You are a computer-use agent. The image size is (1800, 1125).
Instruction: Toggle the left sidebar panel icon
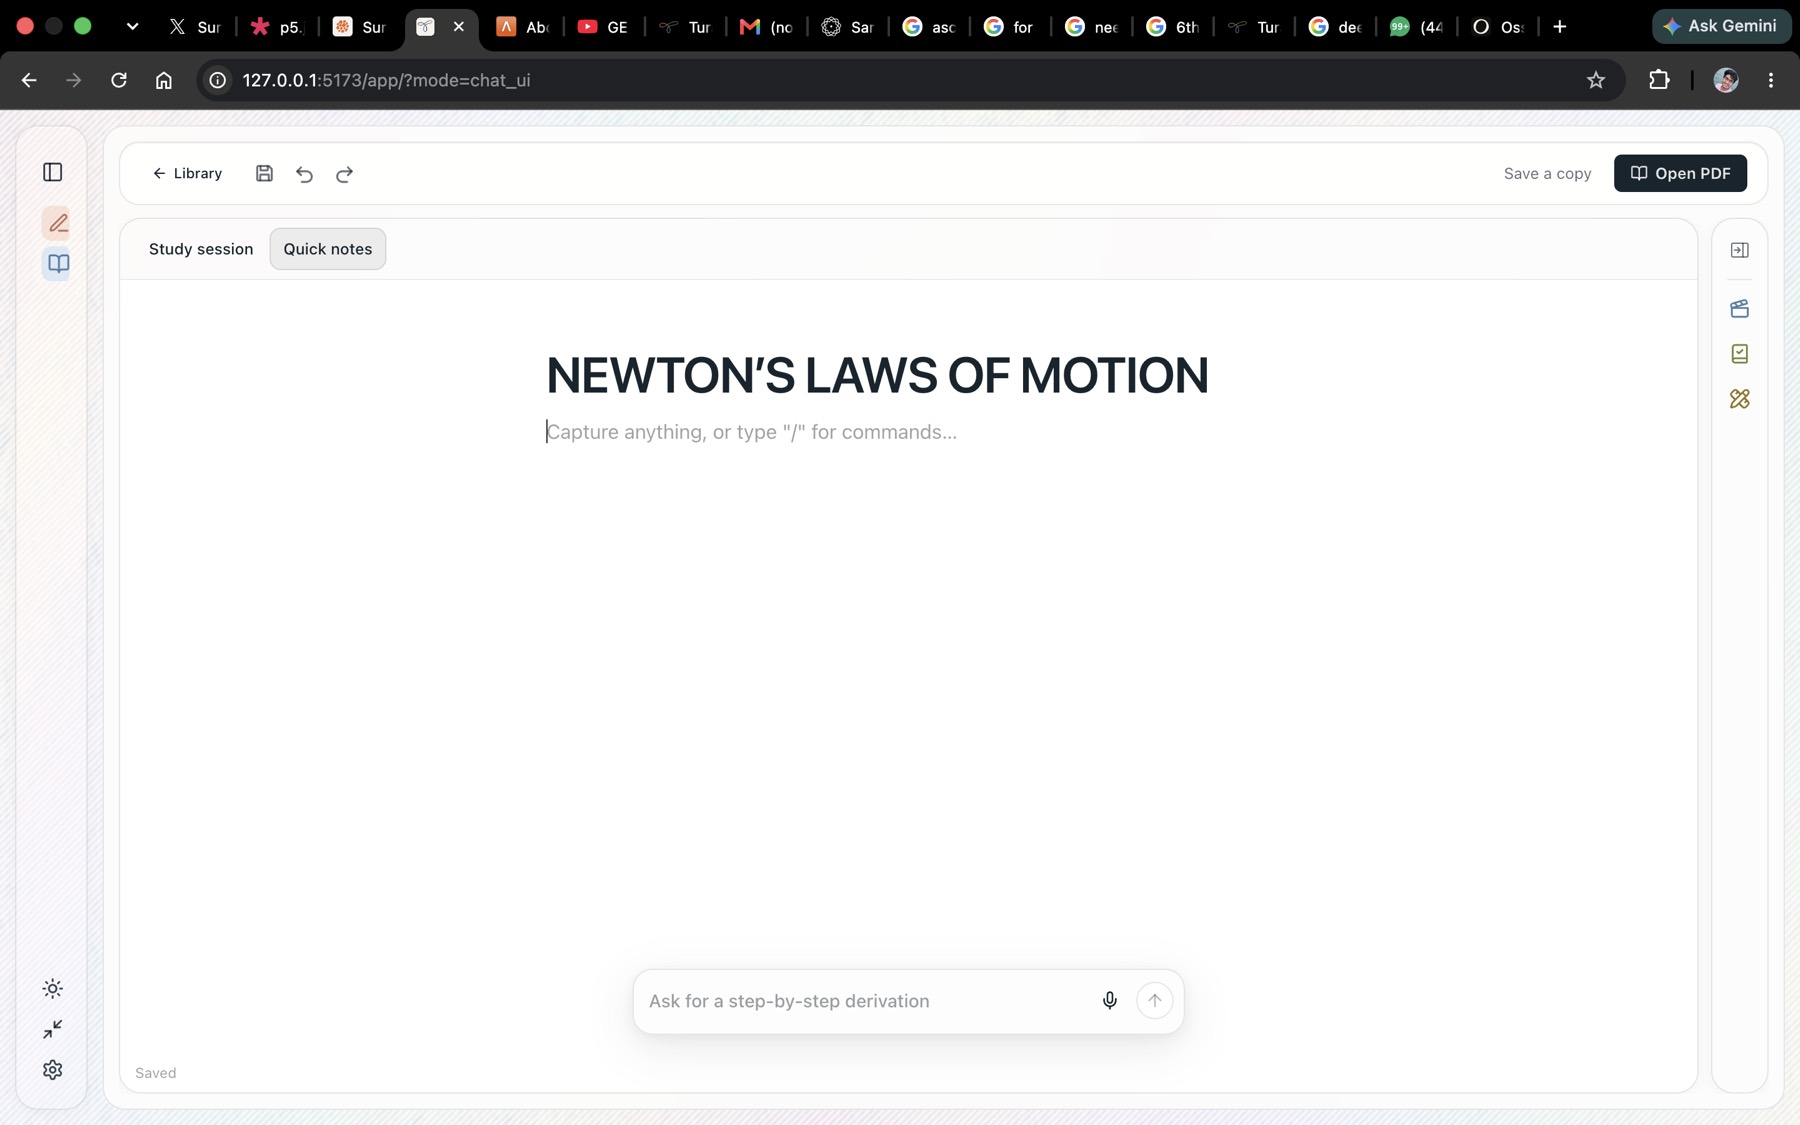[53, 172]
